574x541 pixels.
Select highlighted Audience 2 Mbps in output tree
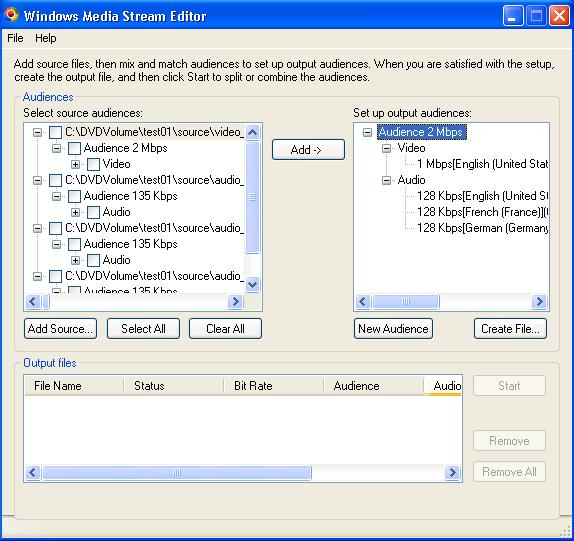coord(421,132)
